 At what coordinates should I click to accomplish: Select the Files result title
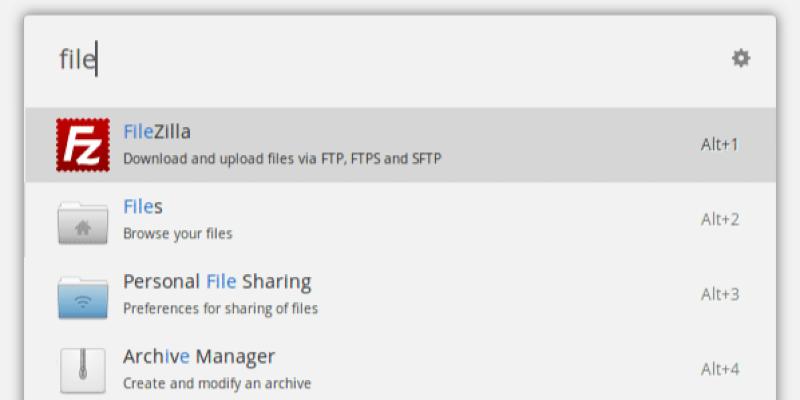click(143, 207)
